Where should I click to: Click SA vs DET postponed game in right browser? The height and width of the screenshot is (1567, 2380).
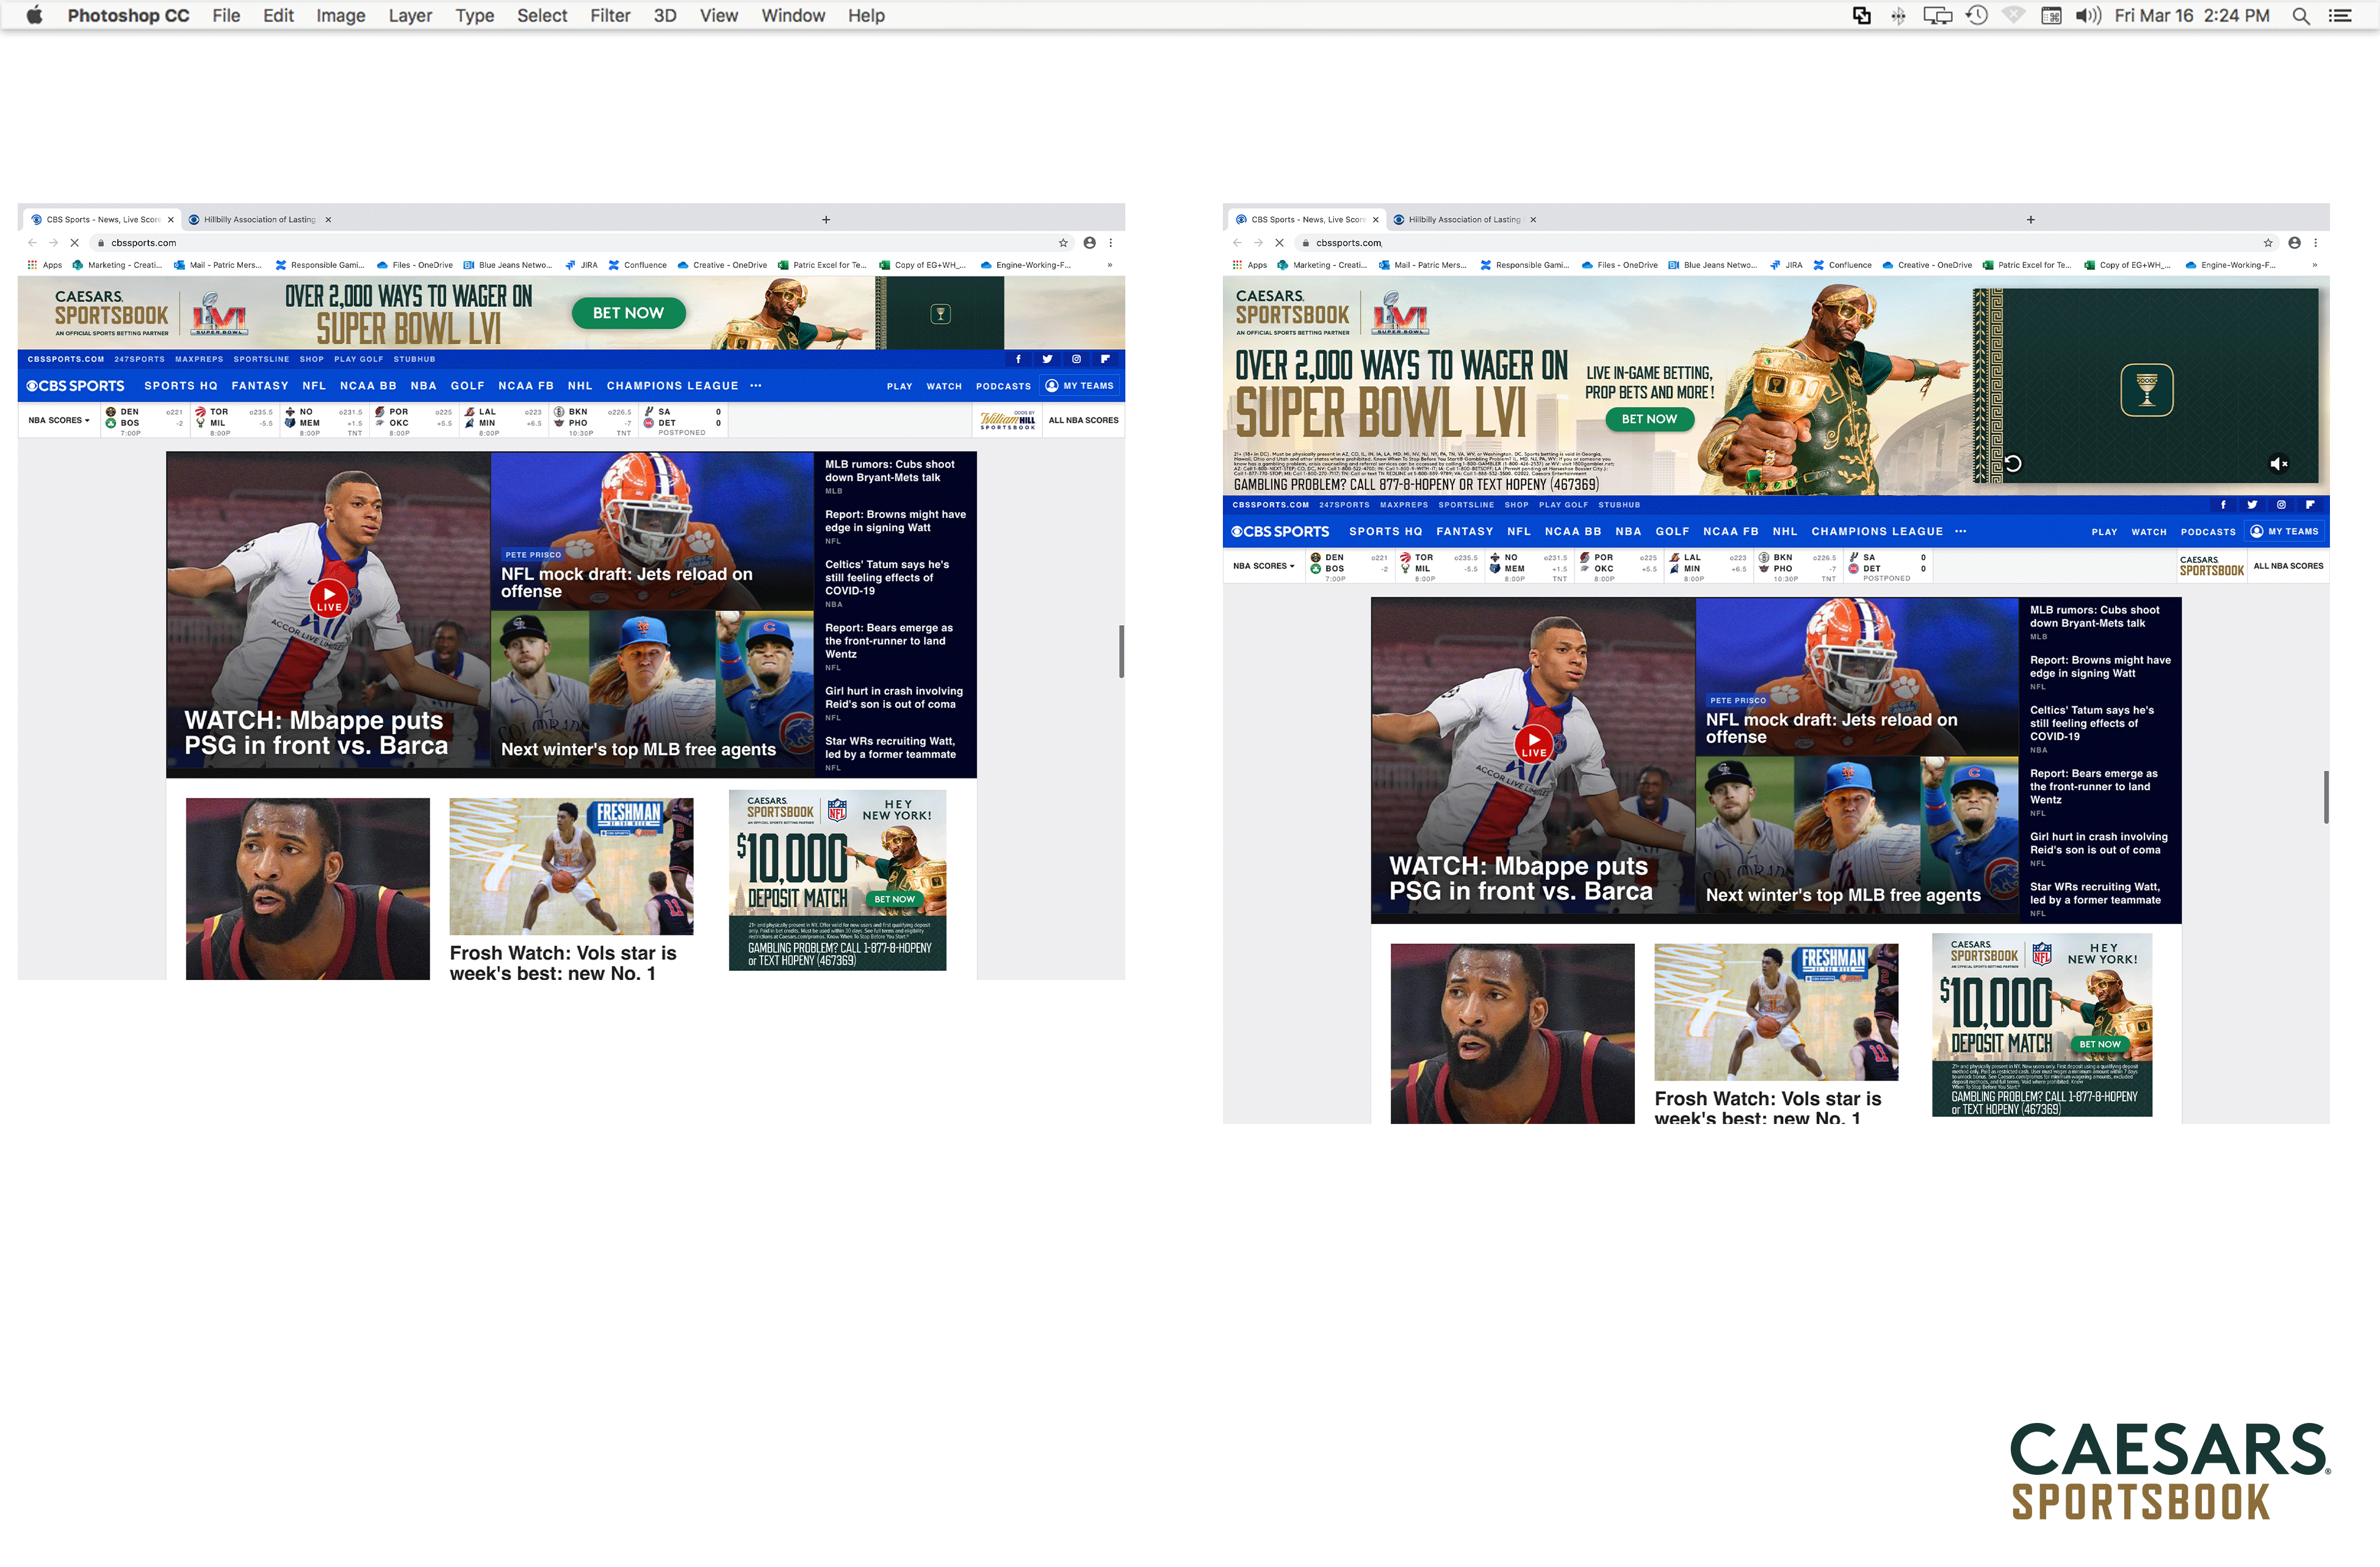tap(1887, 566)
